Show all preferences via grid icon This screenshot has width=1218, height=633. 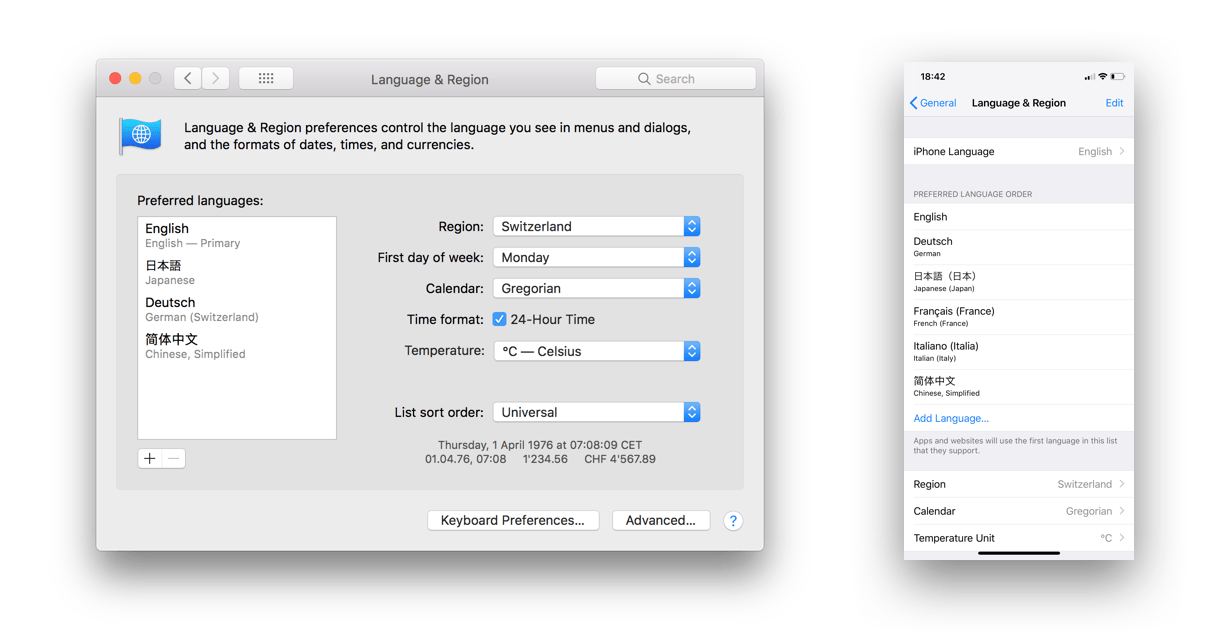point(266,78)
